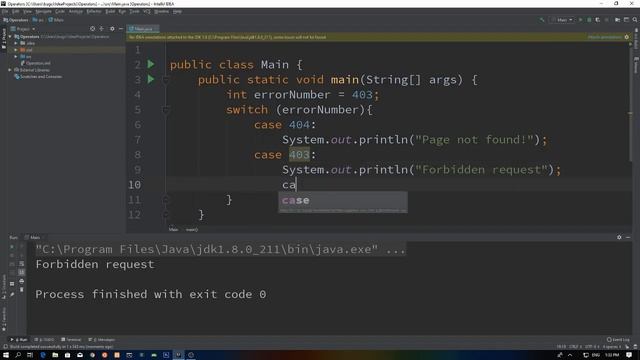Open Main run configuration dropdown
The height and width of the screenshot is (360, 640).
[x=562, y=20]
